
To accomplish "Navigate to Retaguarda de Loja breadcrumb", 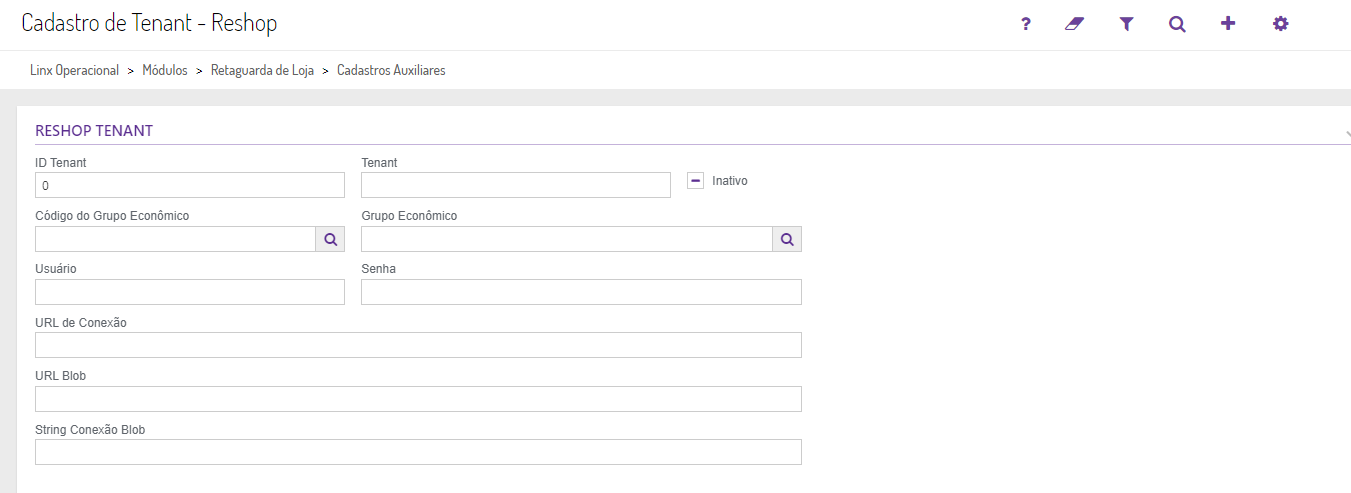I will click(262, 71).
